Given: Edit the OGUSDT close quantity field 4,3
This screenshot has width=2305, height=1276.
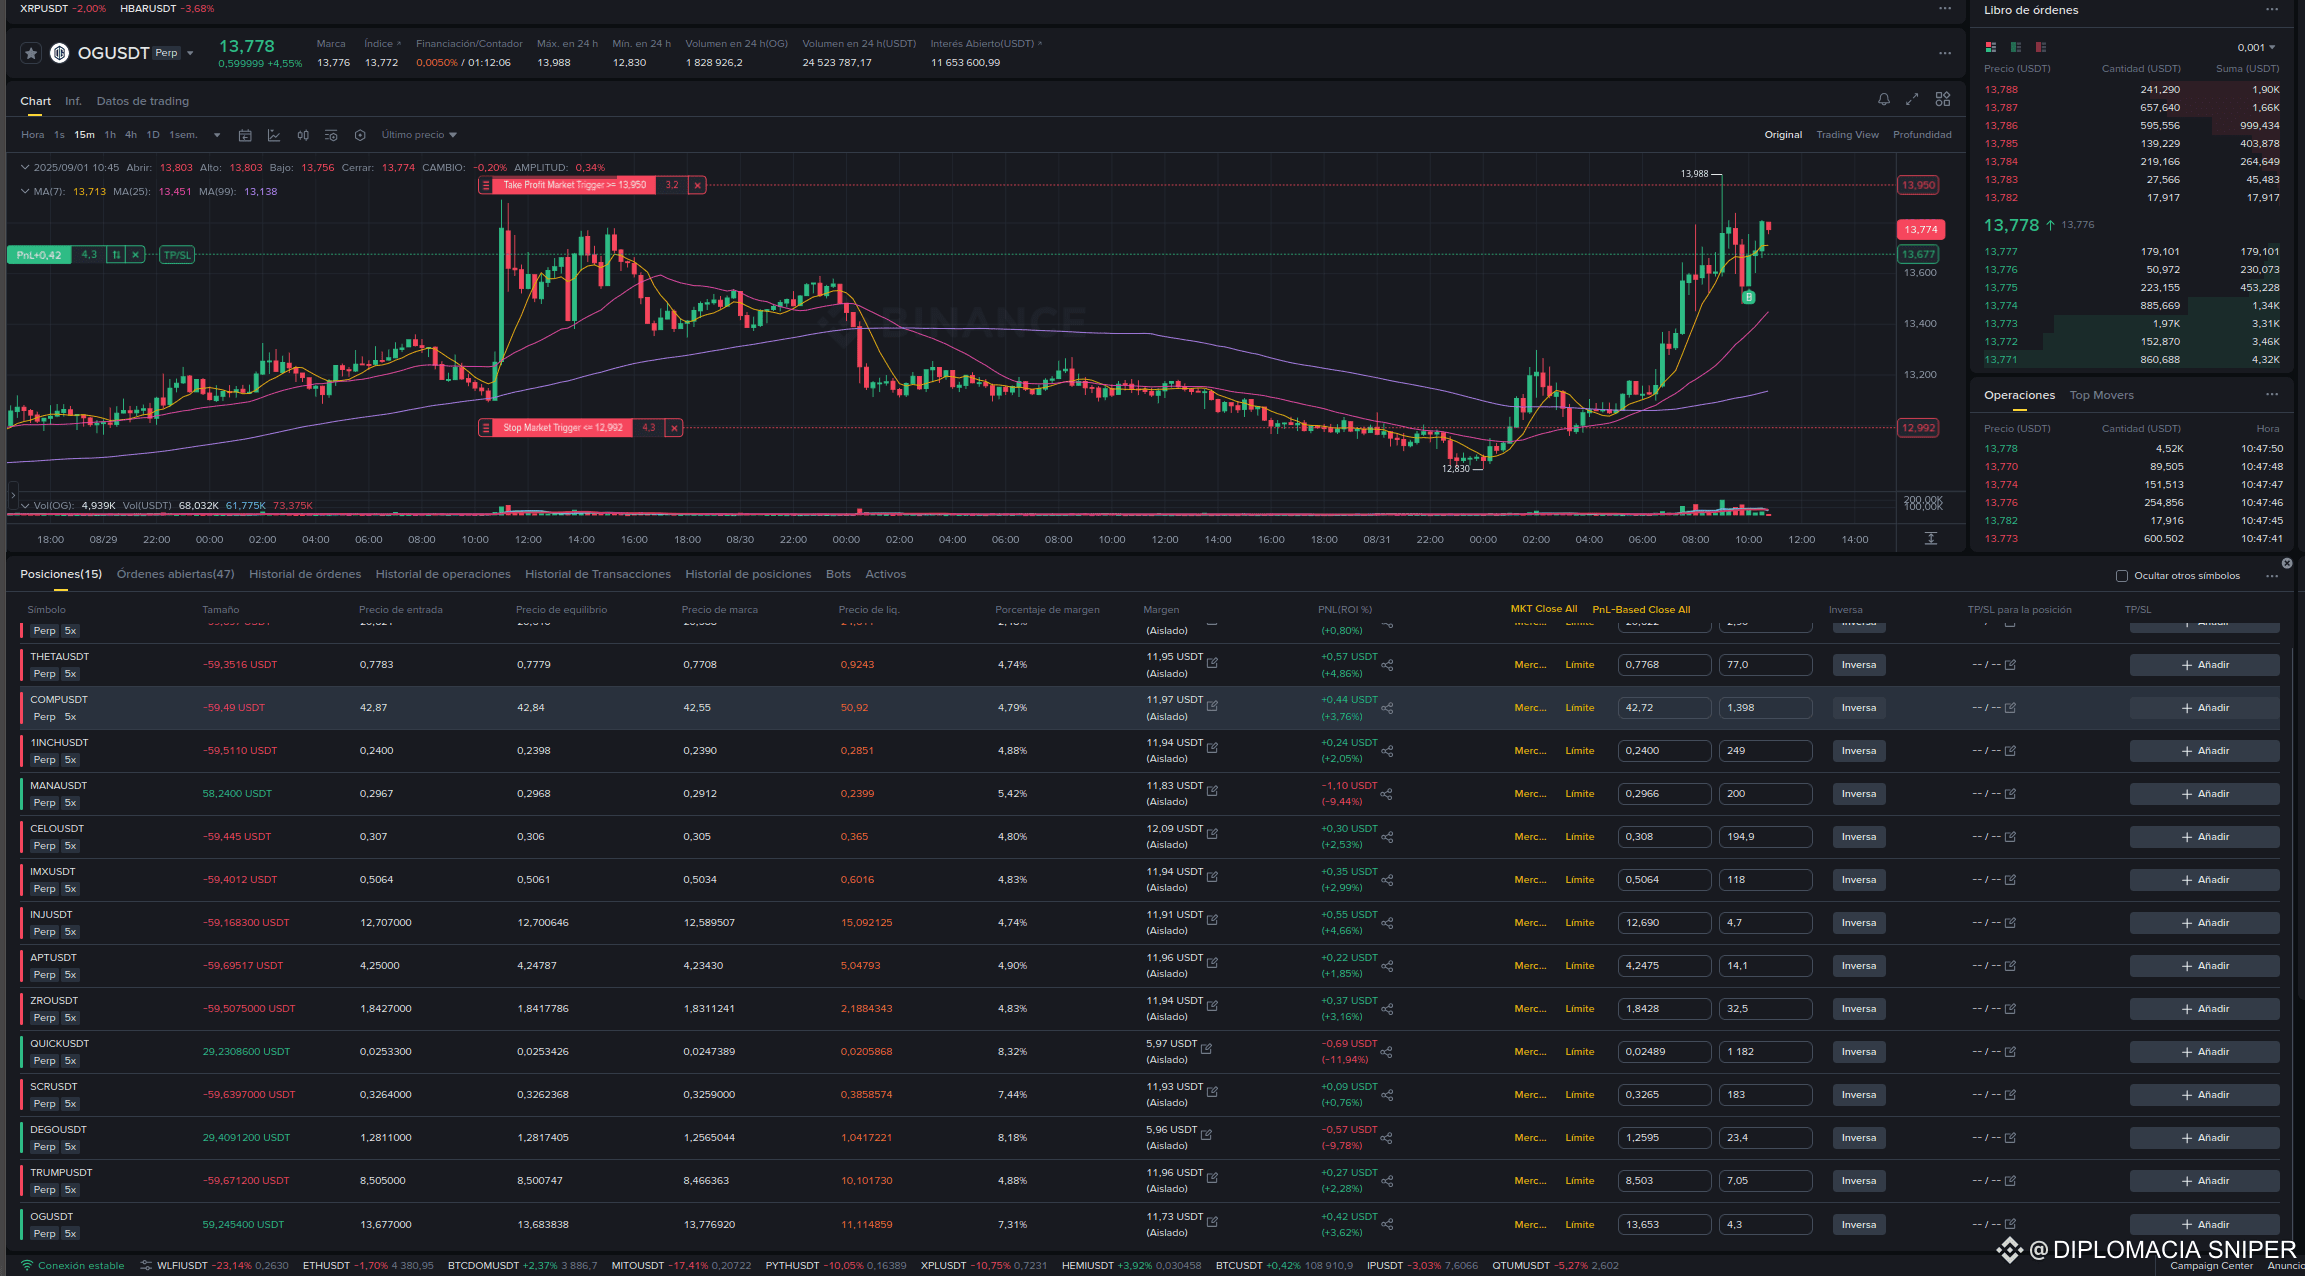Looking at the screenshot, I should point(1765,1225).
